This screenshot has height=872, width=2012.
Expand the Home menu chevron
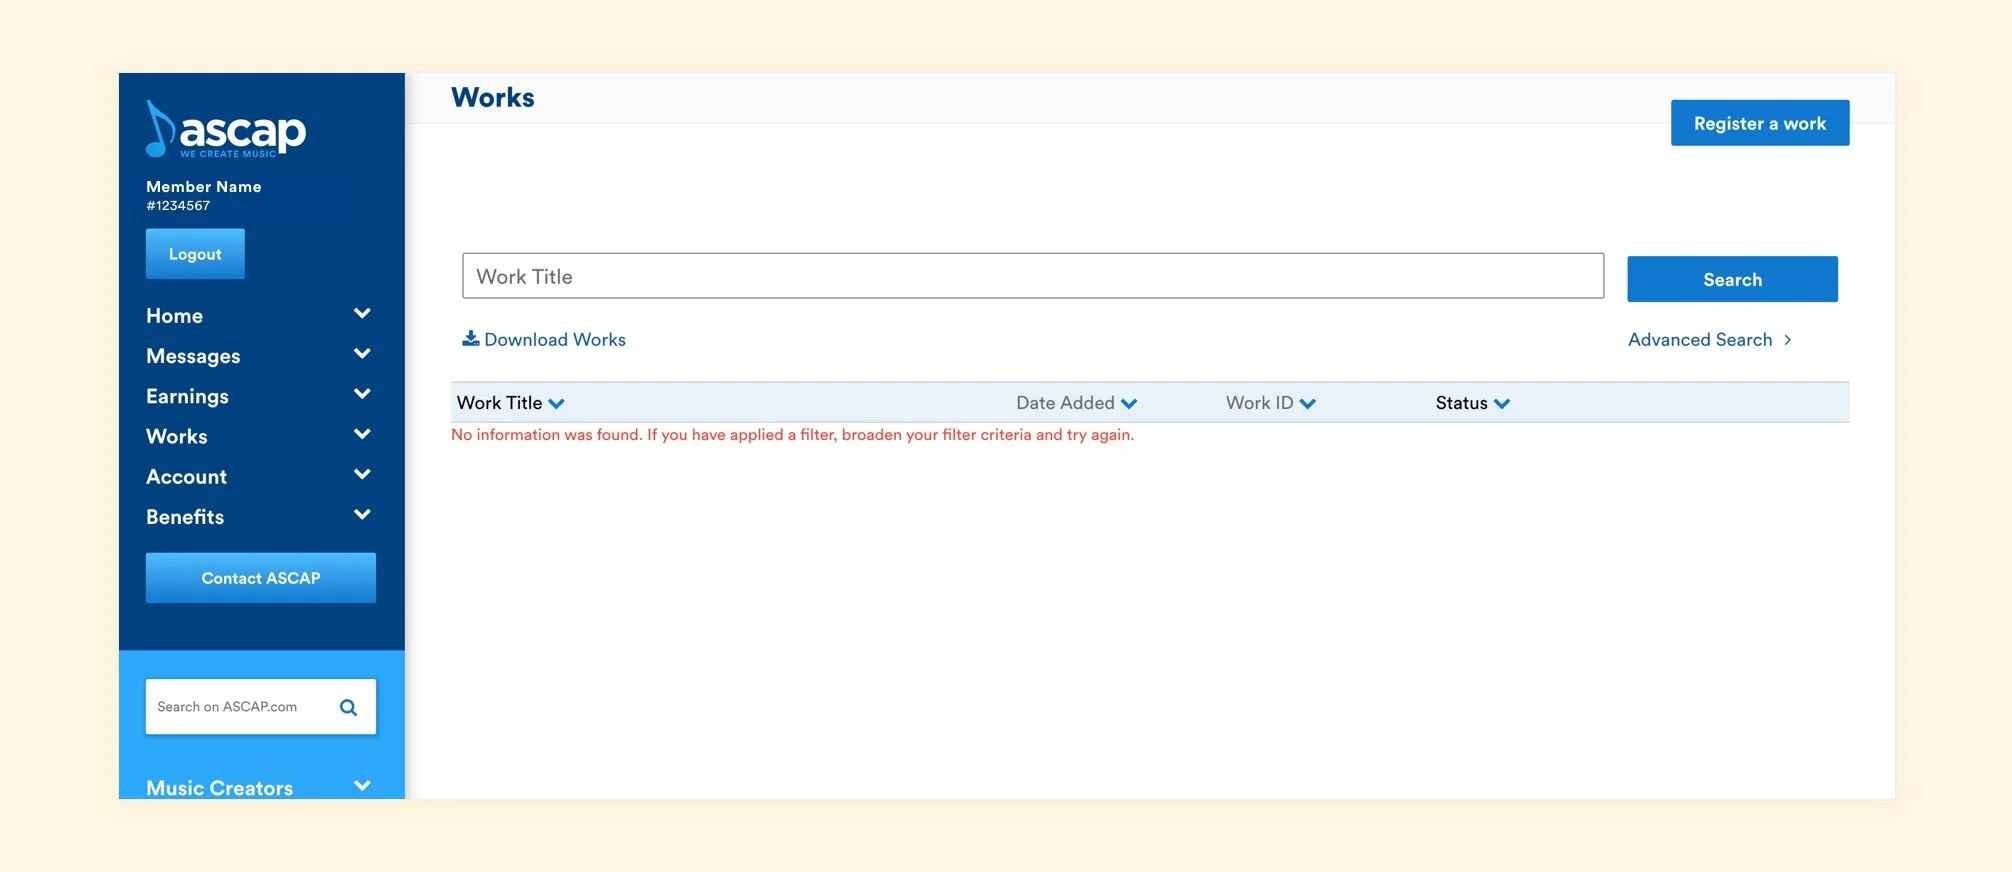pos(362,314)
